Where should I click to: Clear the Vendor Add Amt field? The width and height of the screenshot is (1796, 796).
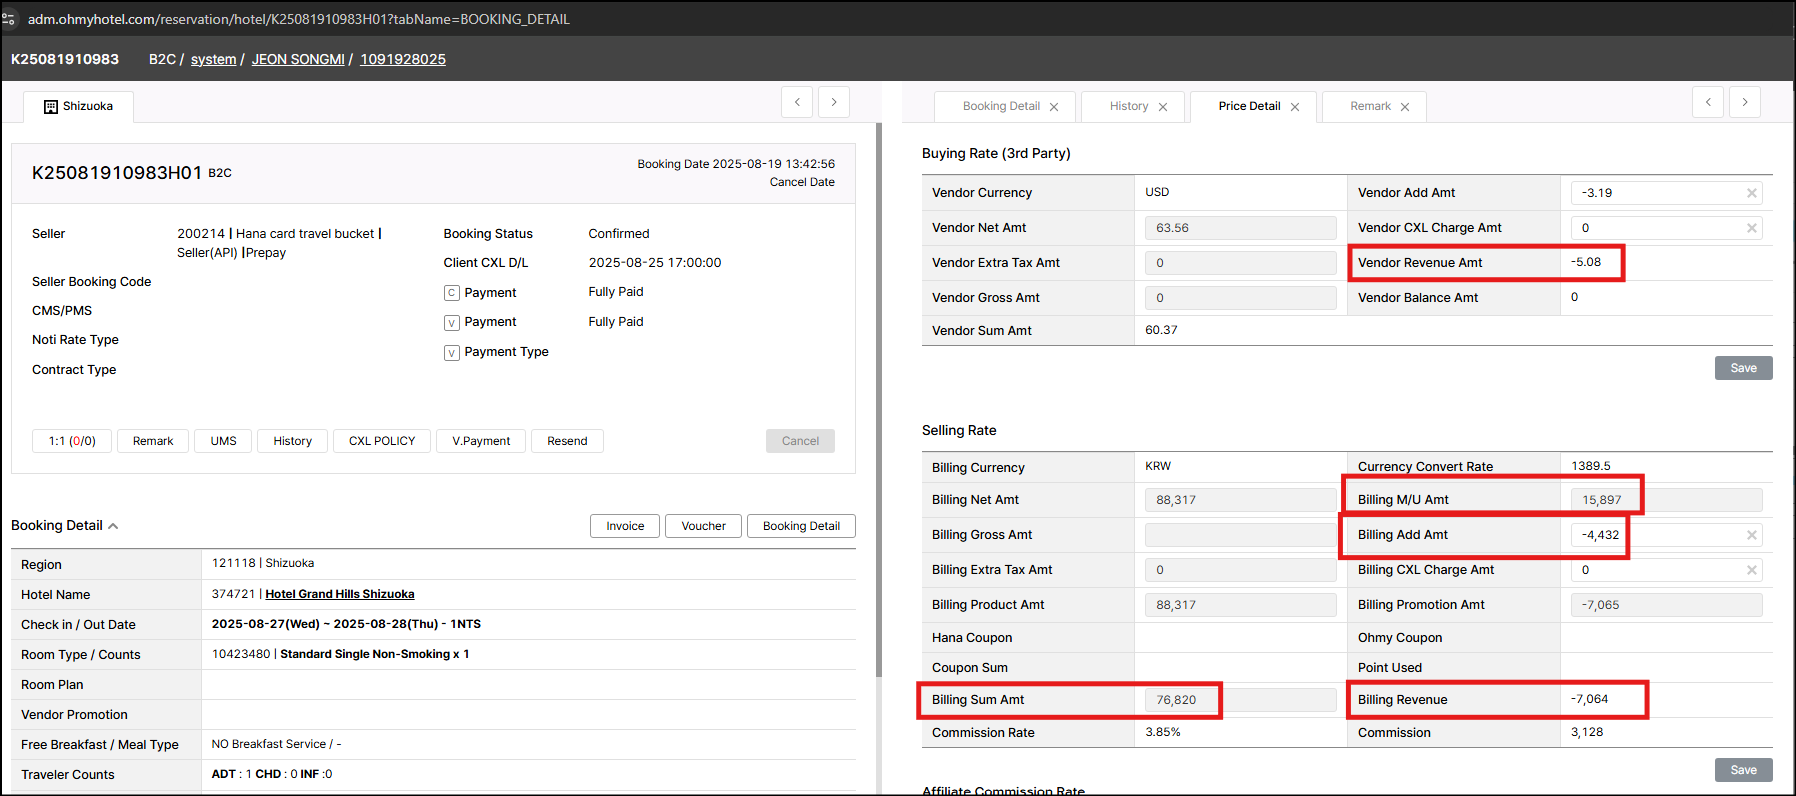click(1751, 193)
